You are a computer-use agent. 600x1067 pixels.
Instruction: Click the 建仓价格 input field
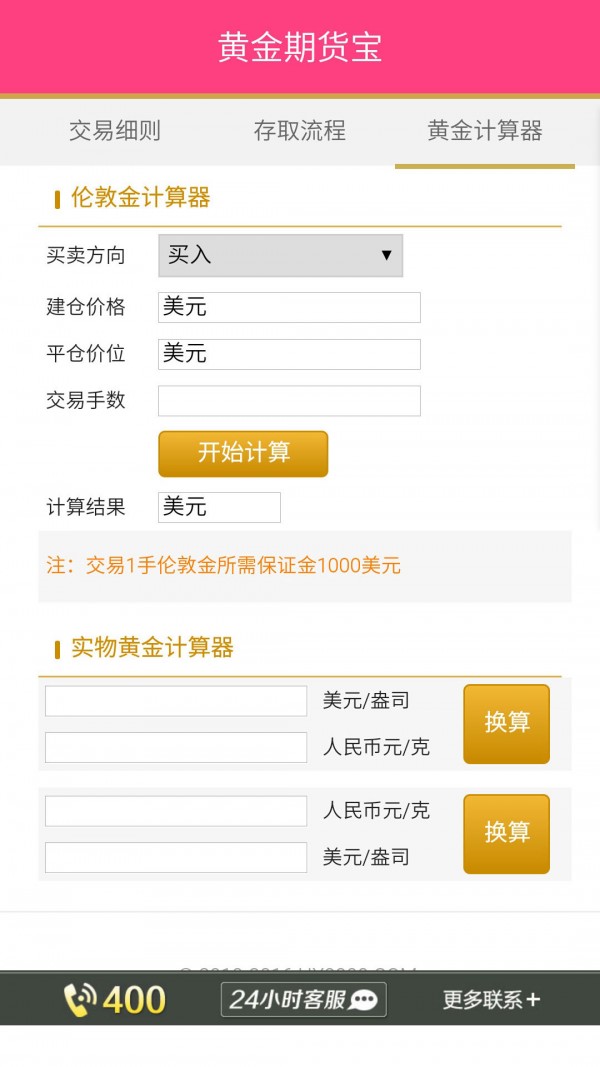pos(288,307)
